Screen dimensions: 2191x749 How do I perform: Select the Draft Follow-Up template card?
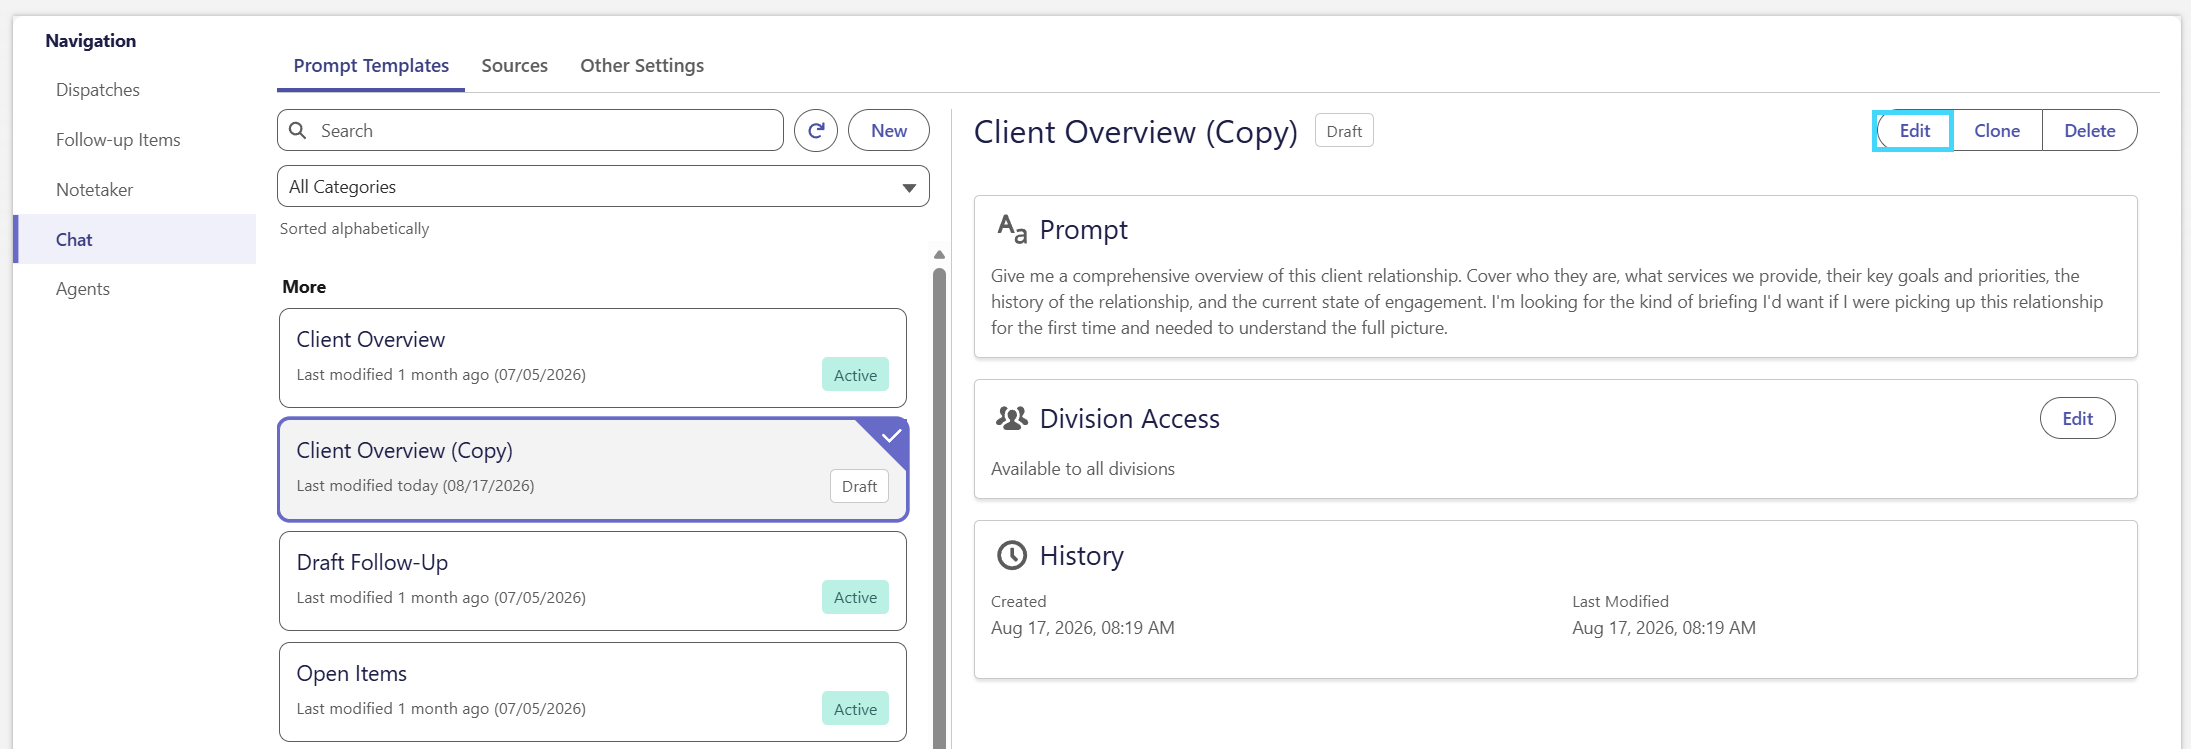(x=593, y=581)
